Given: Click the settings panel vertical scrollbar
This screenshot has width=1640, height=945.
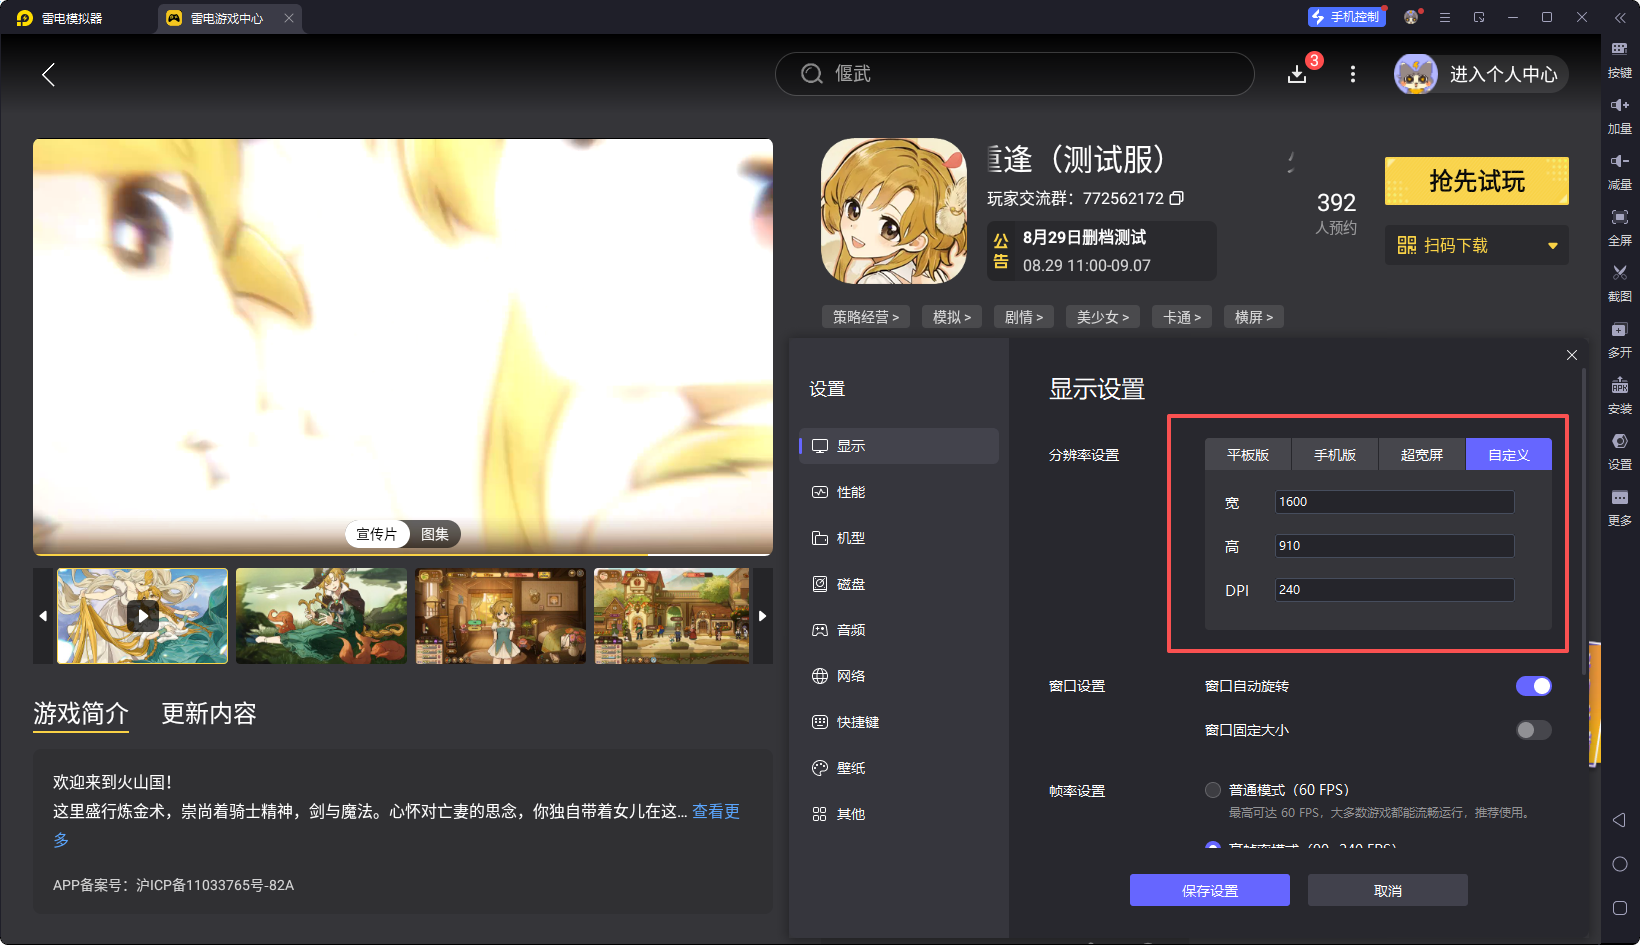Looking at the screenshot, I should (x=1583, y=520).
